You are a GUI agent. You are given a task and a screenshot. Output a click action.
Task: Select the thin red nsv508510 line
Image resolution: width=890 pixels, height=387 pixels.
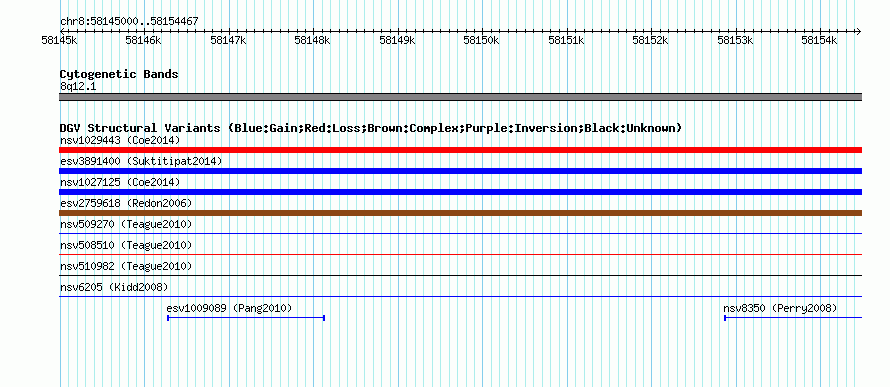pyautogui.click(x=460, y=254)
